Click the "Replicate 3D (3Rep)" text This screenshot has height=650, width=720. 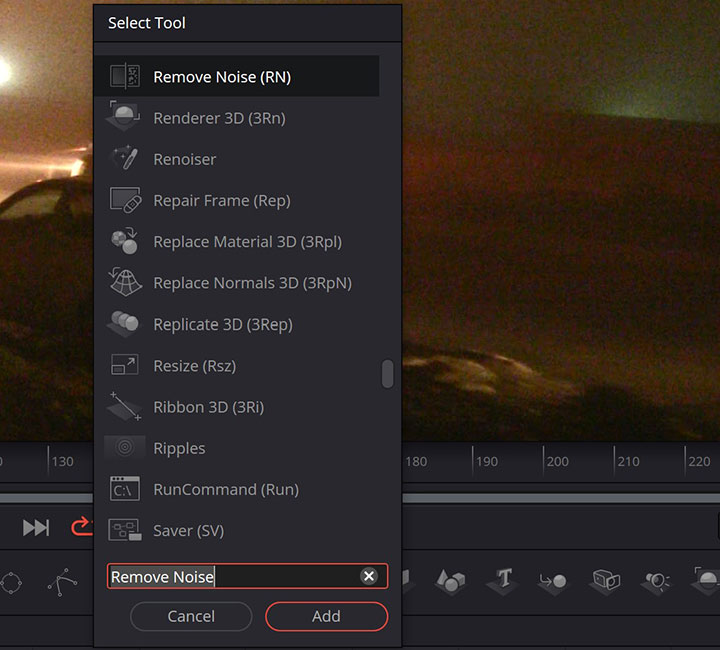pyautogui.click(x=223, y=325)
